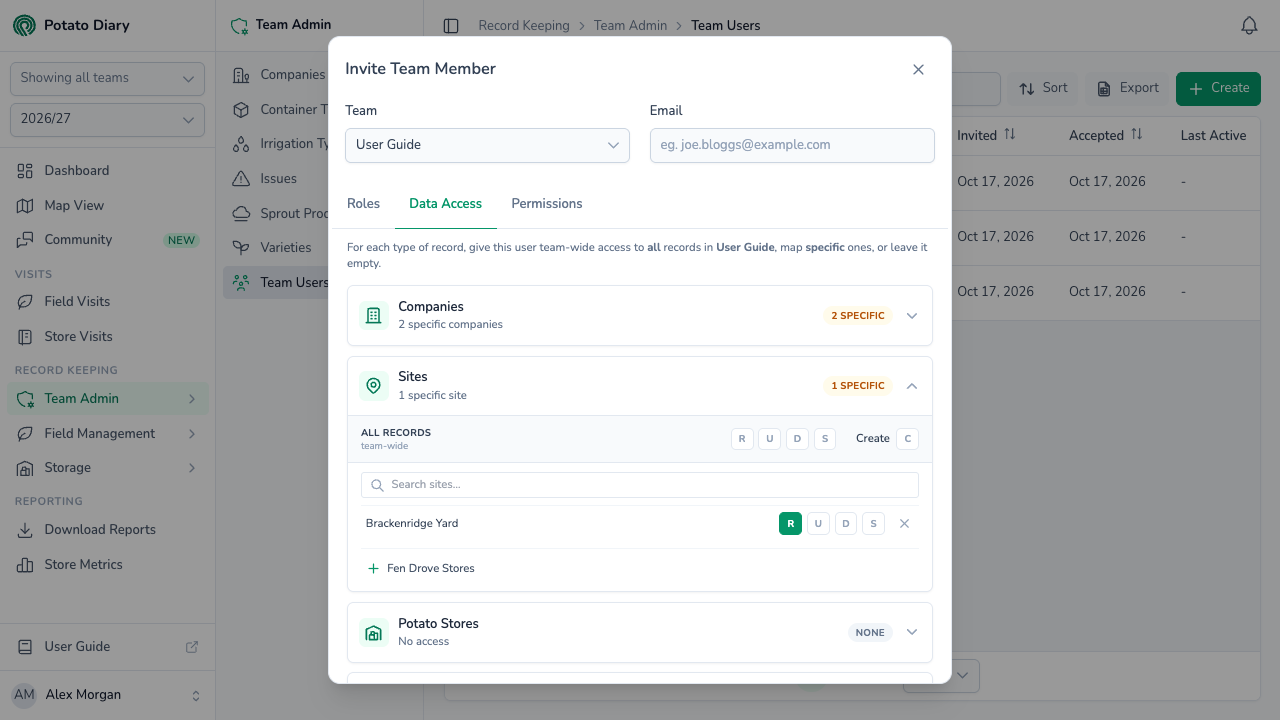Click the Potato Diary logo
Screen dimensions: 1280x720
[24, 25]
